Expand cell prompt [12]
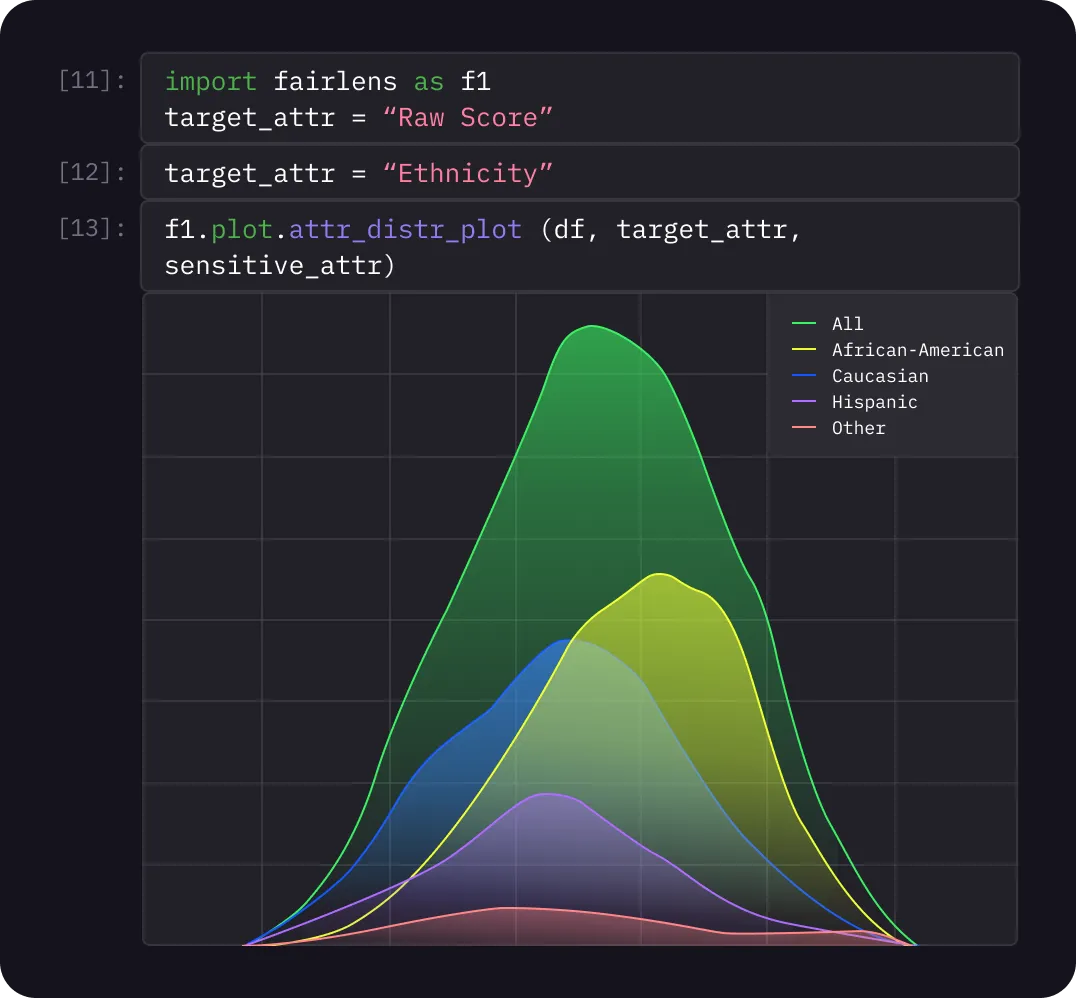The height and width of the screenshot is (998, 1076). (x=92, y=172)
